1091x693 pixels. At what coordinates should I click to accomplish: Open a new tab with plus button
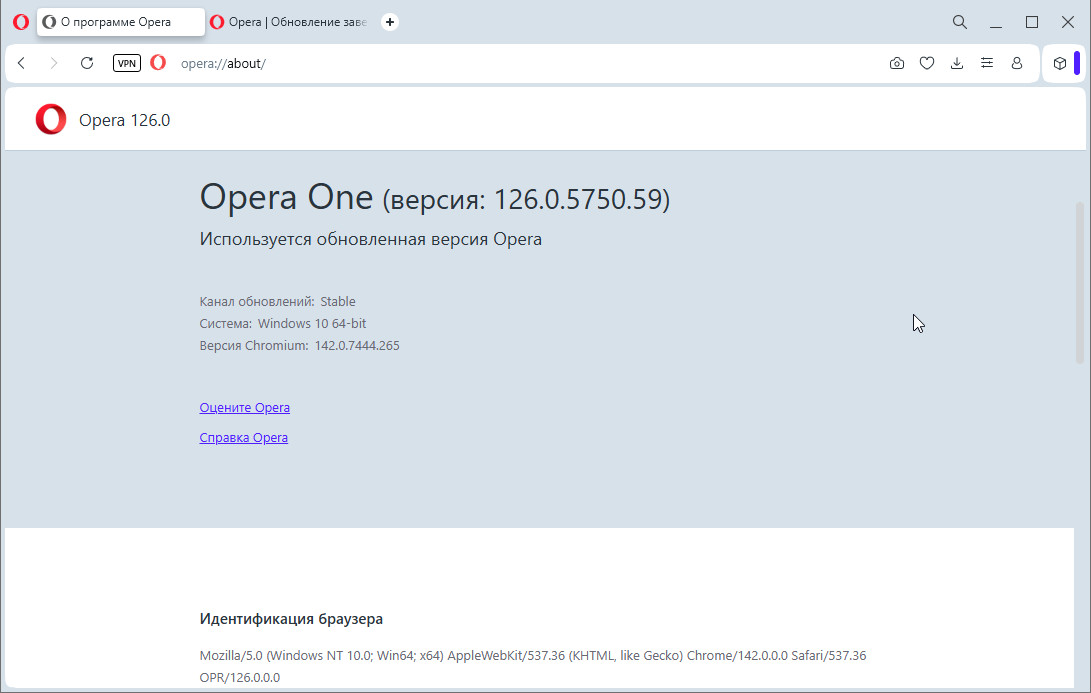click(390, 22)
